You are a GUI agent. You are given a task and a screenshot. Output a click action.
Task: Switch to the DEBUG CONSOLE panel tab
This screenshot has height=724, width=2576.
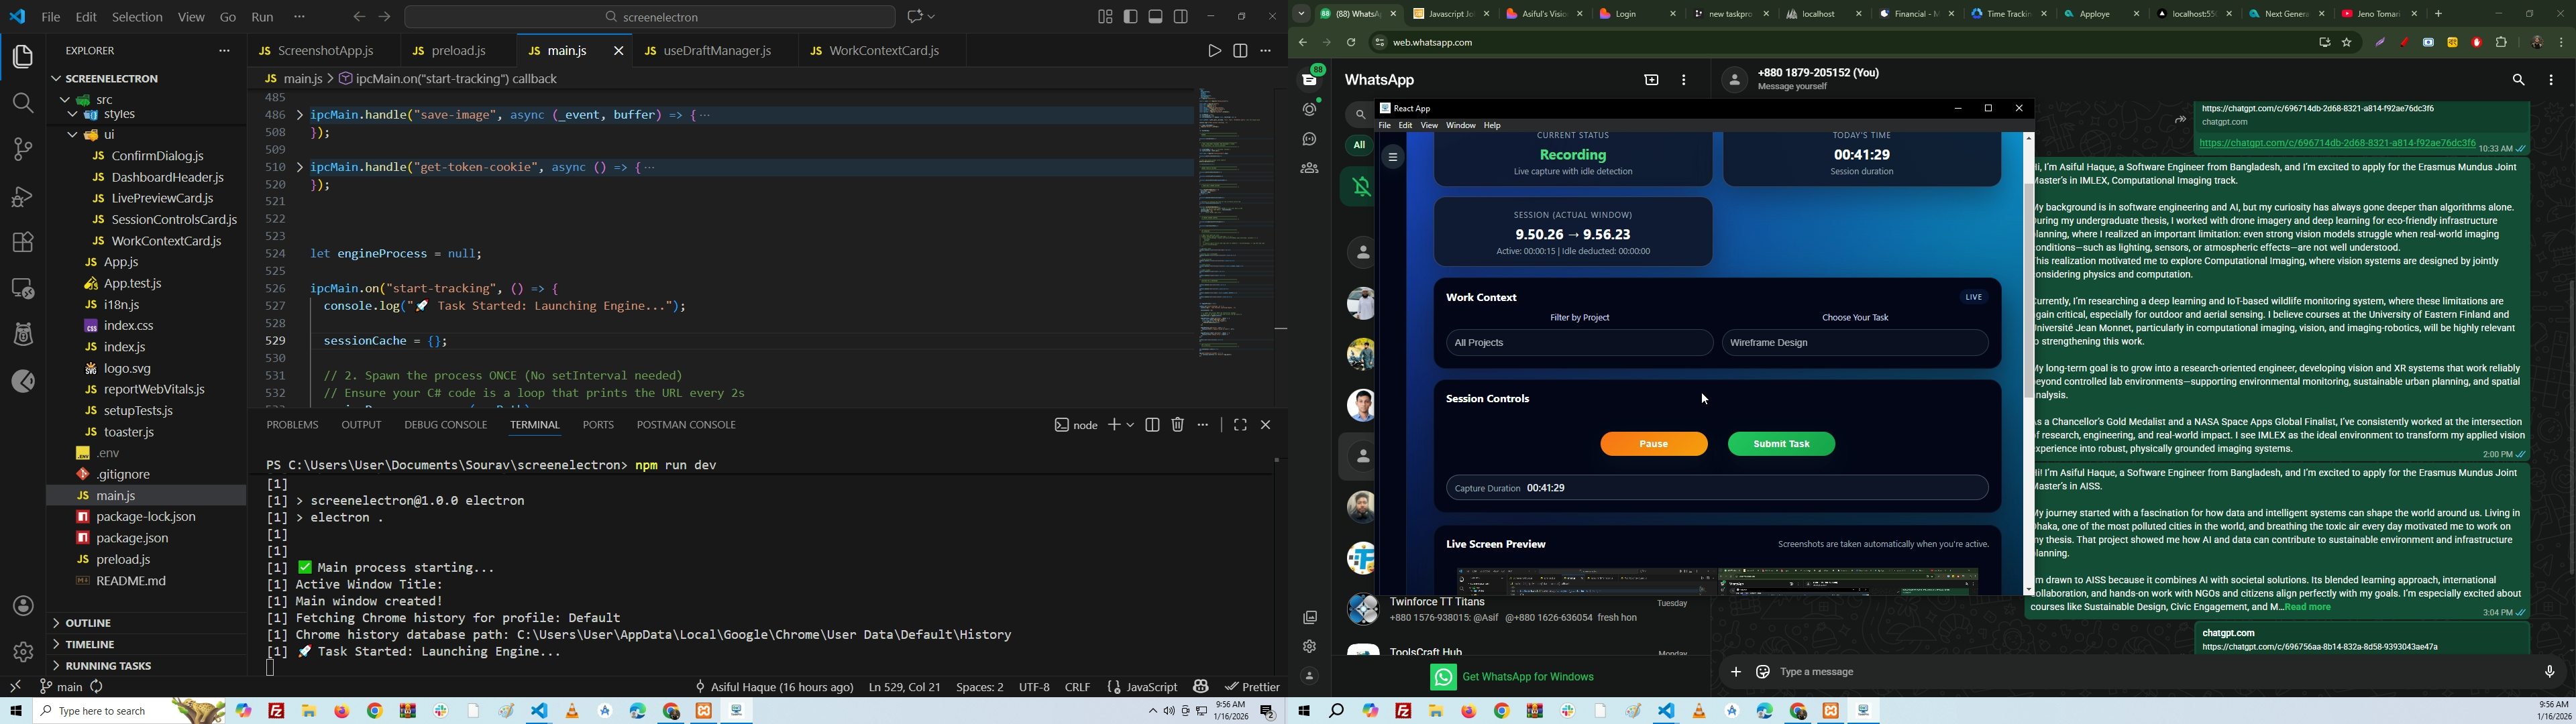pos(446,425)
